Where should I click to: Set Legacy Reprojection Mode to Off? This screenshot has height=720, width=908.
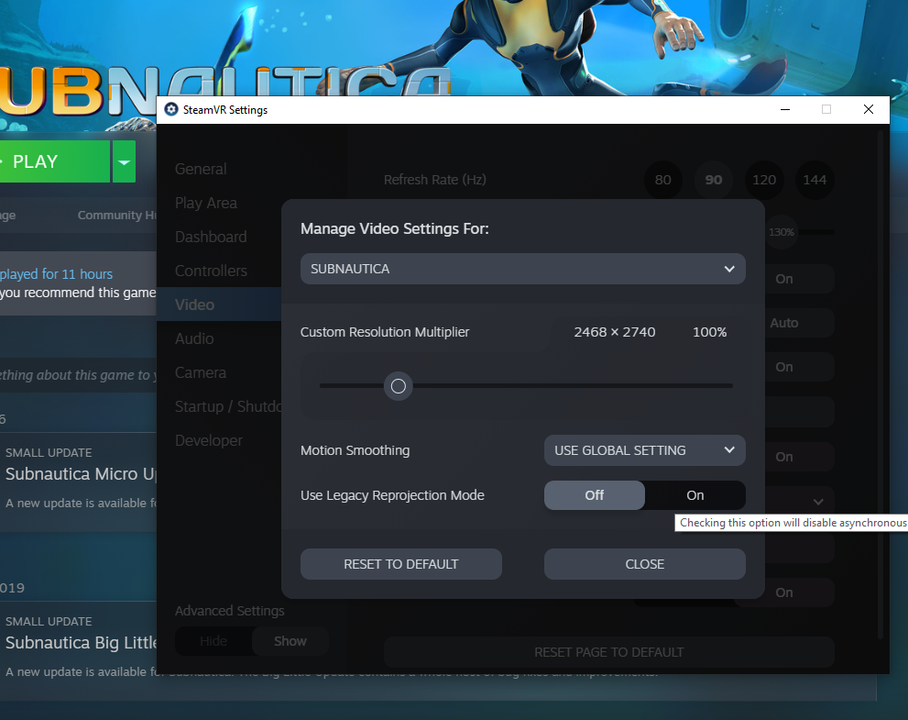click(x=594, y=495)
